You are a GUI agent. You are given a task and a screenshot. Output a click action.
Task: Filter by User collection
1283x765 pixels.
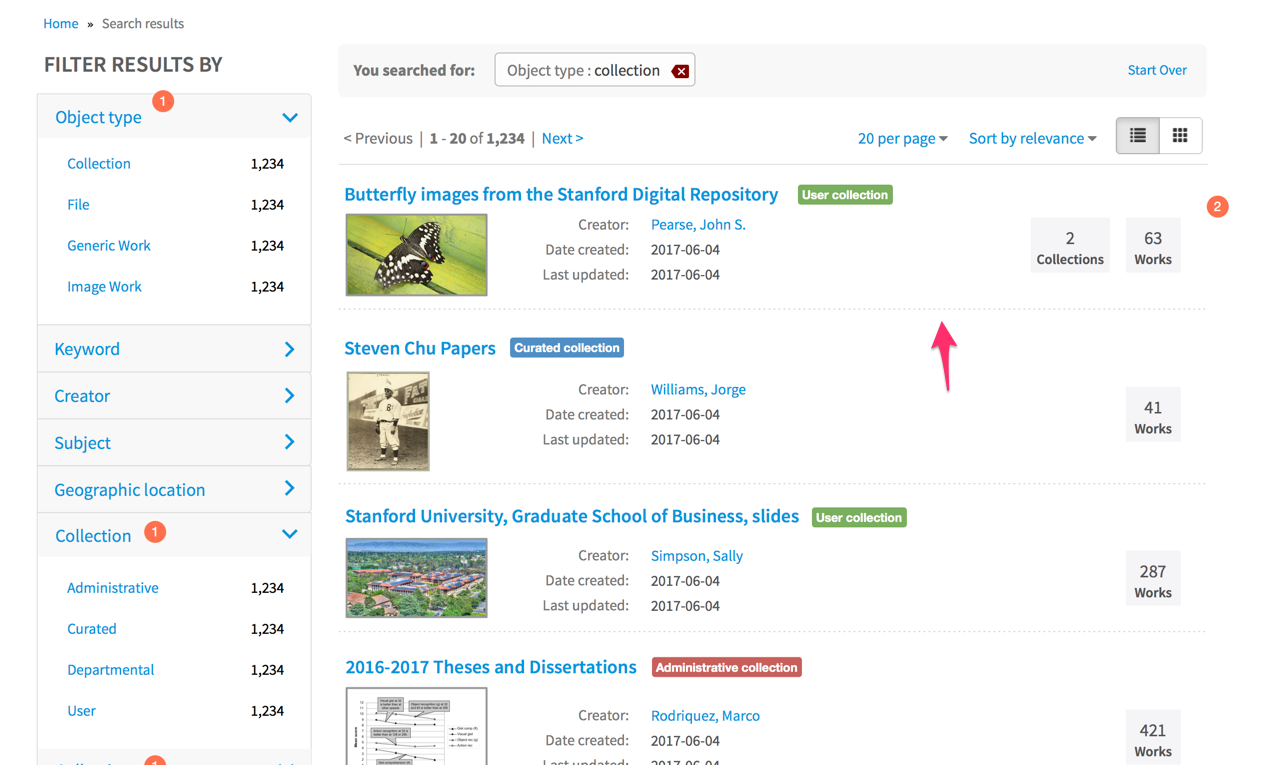click(81, 711)
